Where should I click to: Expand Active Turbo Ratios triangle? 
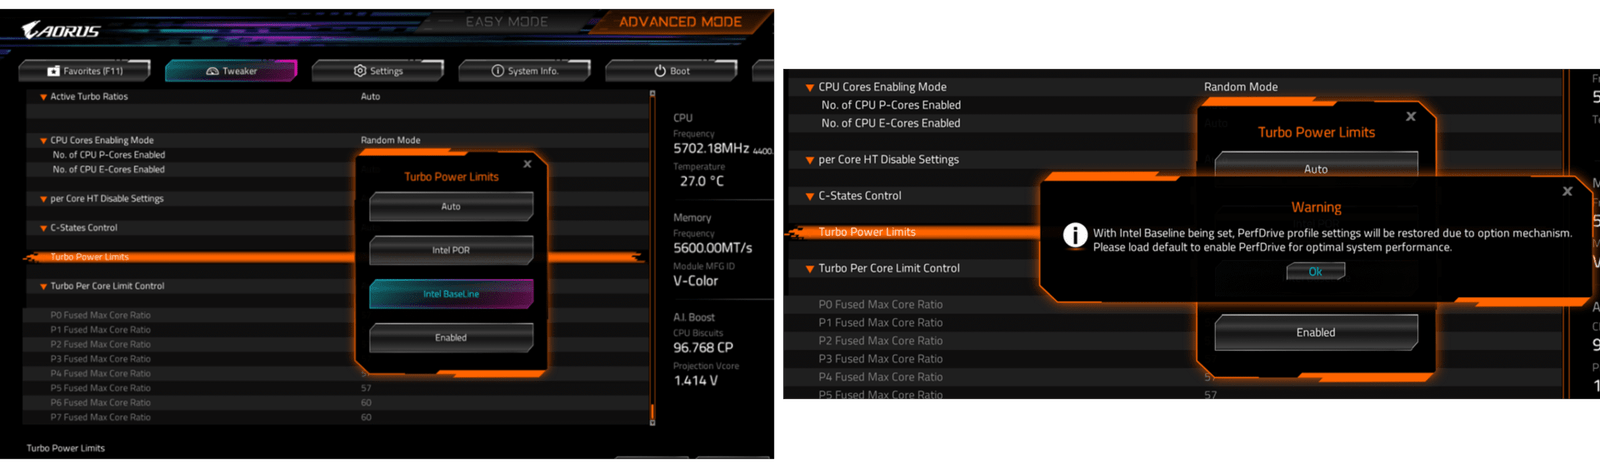point(43,98)
